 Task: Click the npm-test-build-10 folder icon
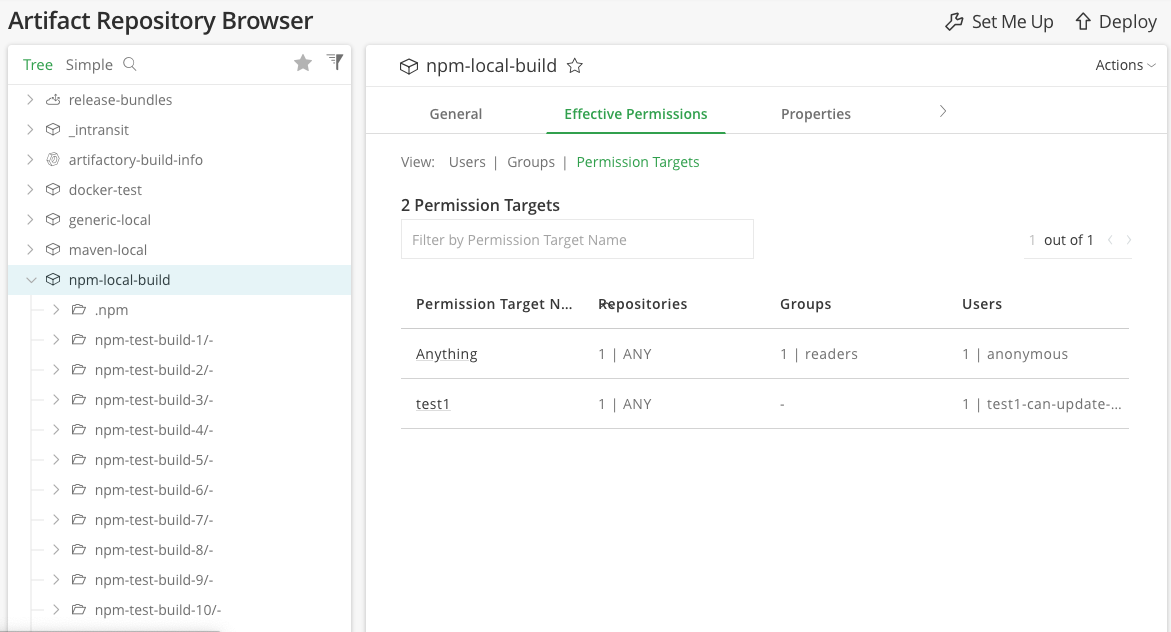click(78, 610)
